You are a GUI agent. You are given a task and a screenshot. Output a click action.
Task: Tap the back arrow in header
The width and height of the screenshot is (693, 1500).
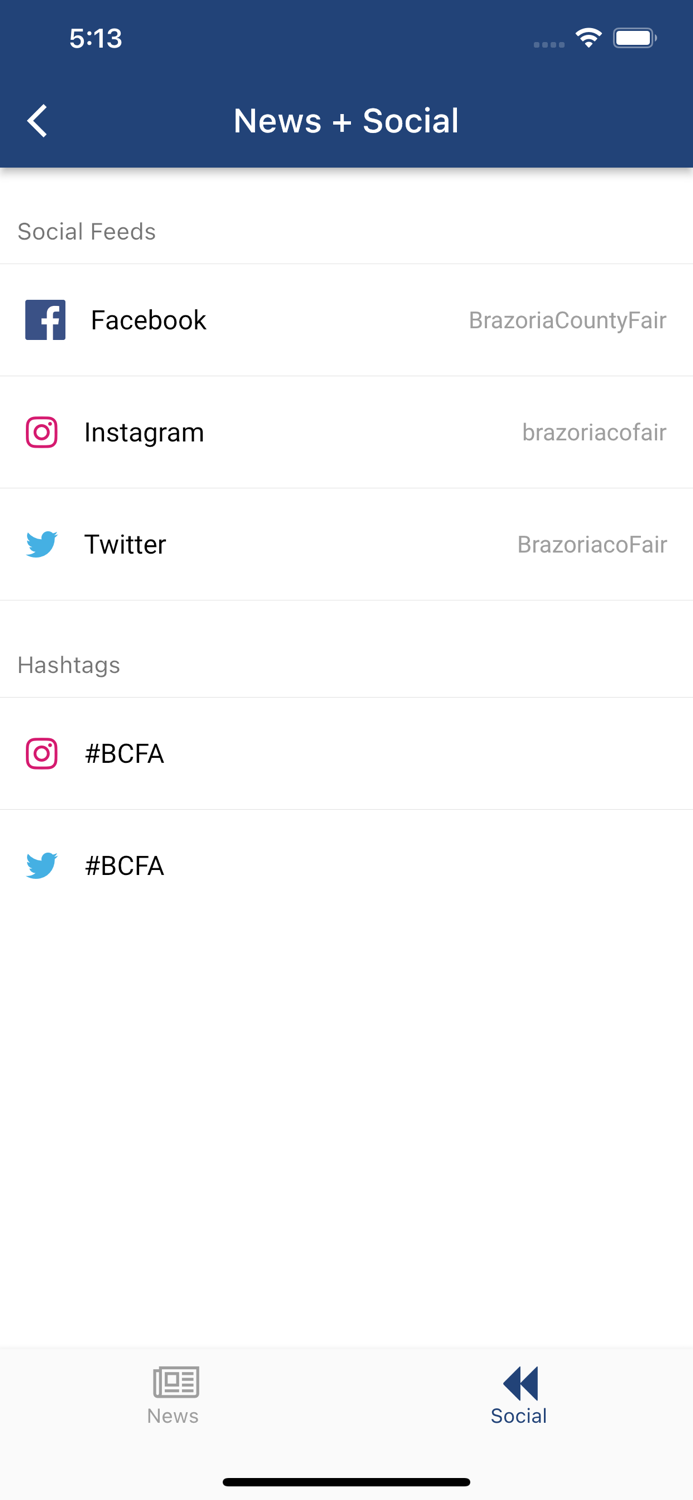(x=38, y=121)
